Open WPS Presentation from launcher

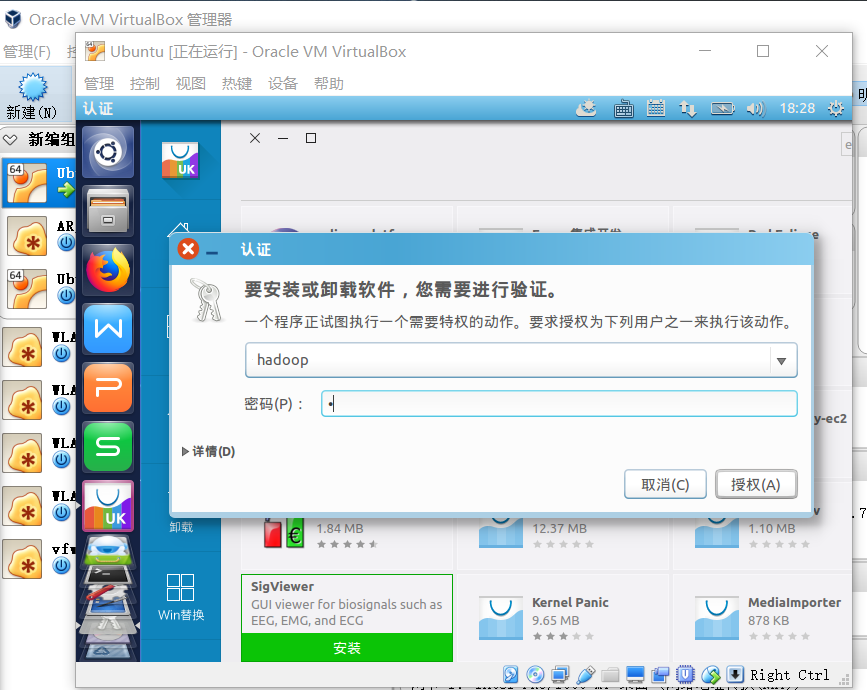pyautogui.click(x=108, y=388)
